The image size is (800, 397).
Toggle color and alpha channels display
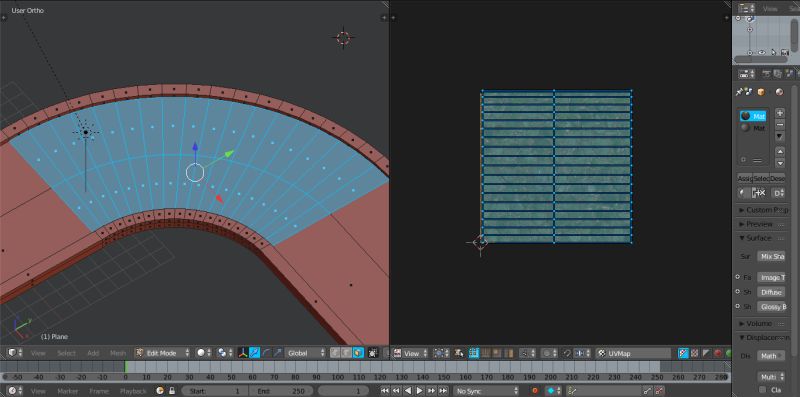[684, 353]
